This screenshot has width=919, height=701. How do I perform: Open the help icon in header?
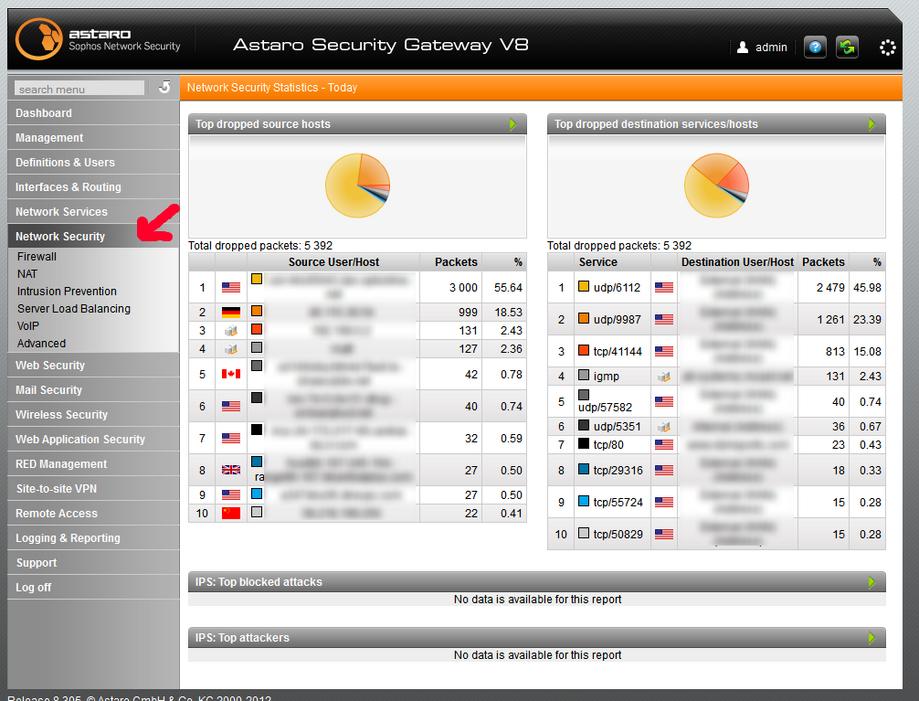point(815,47)
